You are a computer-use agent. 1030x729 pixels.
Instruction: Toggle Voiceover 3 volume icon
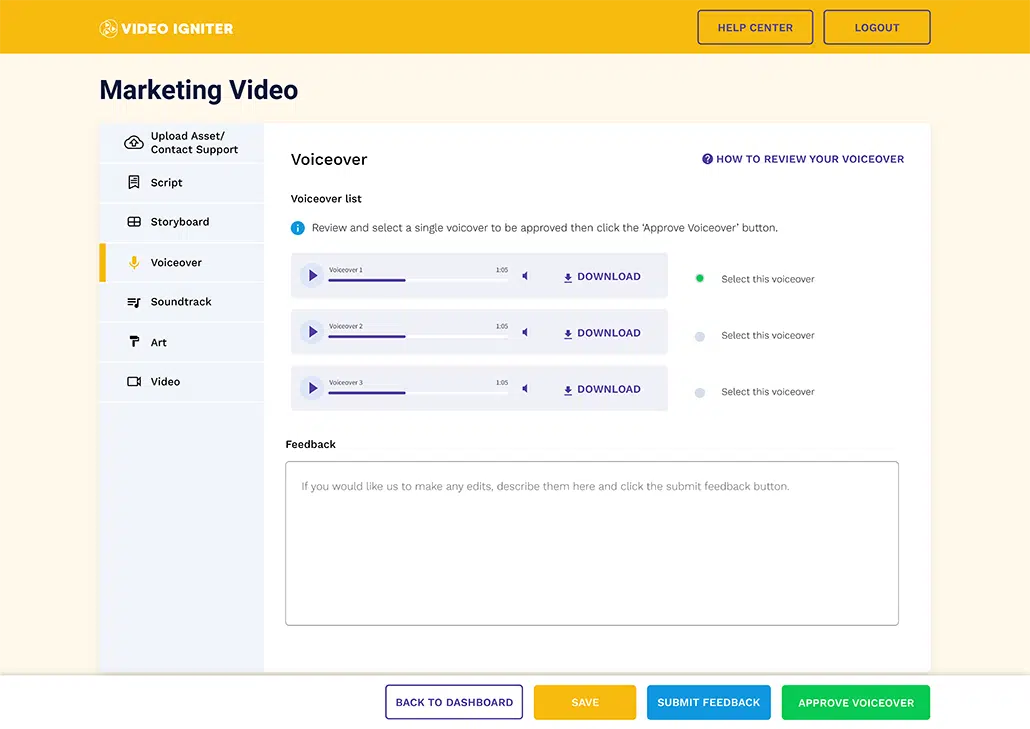(x=525, y=389)
